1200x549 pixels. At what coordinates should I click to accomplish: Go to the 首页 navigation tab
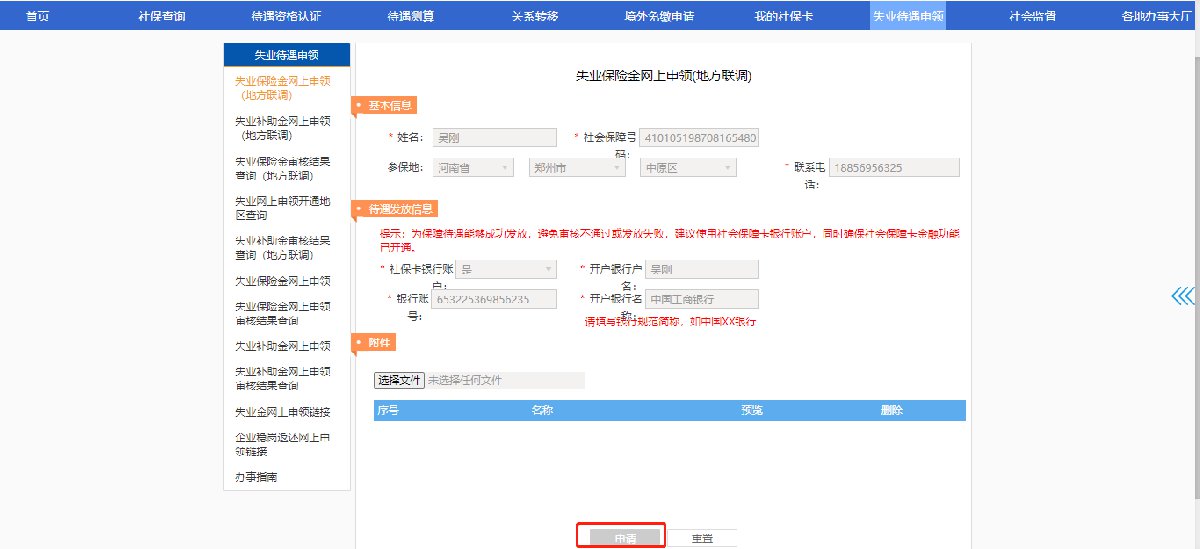click(37, 16)
